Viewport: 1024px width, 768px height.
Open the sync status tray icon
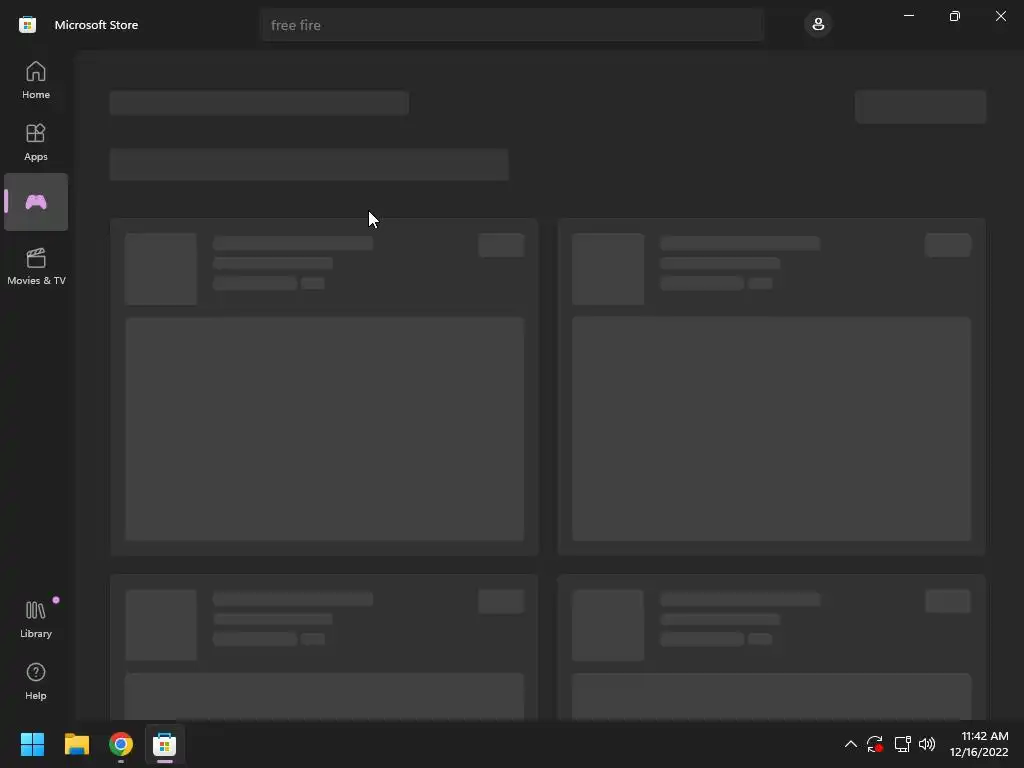(x=875, y=744)
